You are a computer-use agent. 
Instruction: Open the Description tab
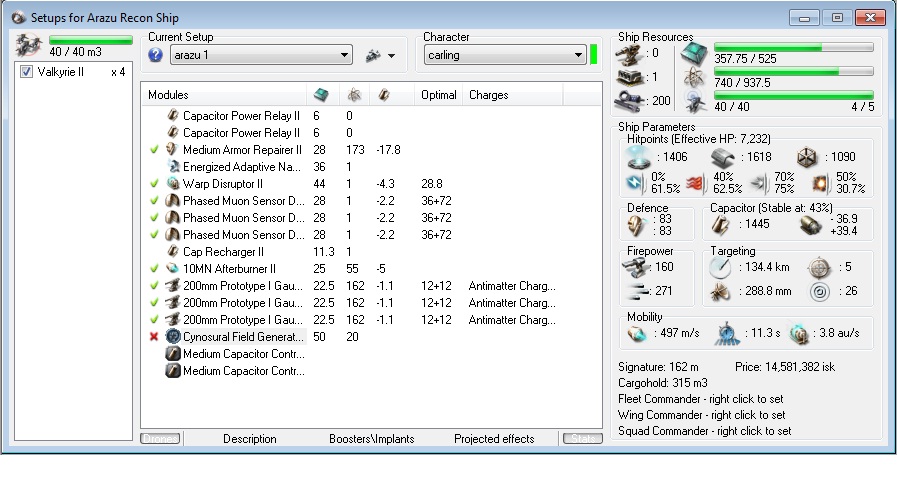(249, 439)
